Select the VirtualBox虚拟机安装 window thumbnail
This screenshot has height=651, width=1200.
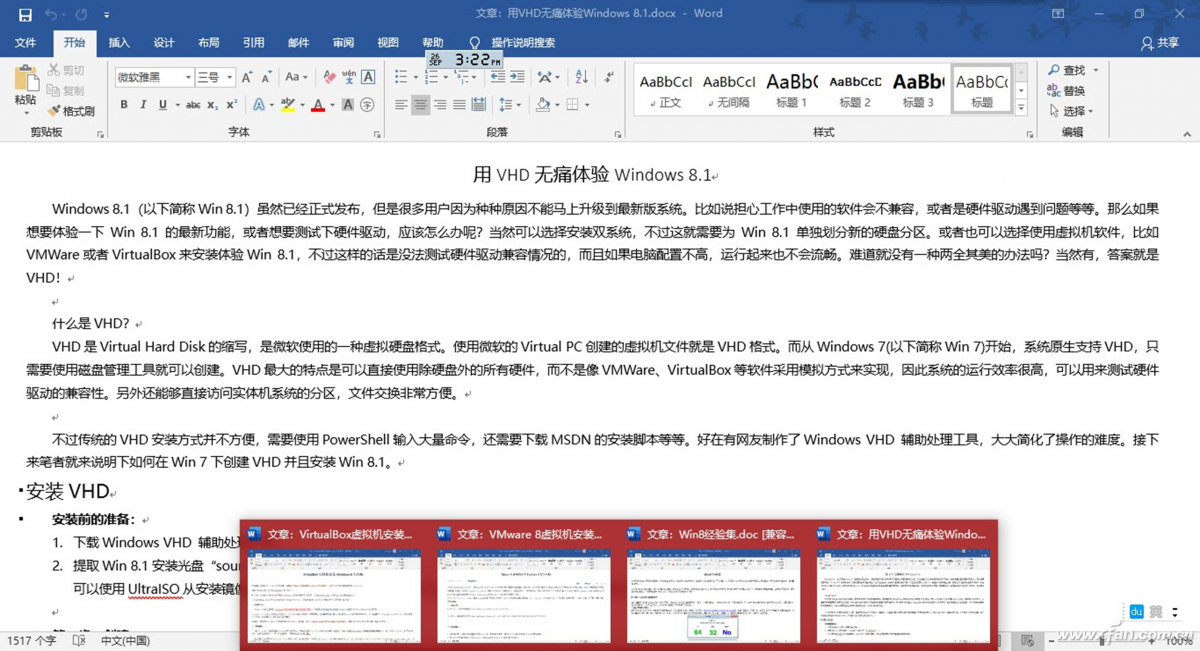pyautogui.click(x=335, y=584)
